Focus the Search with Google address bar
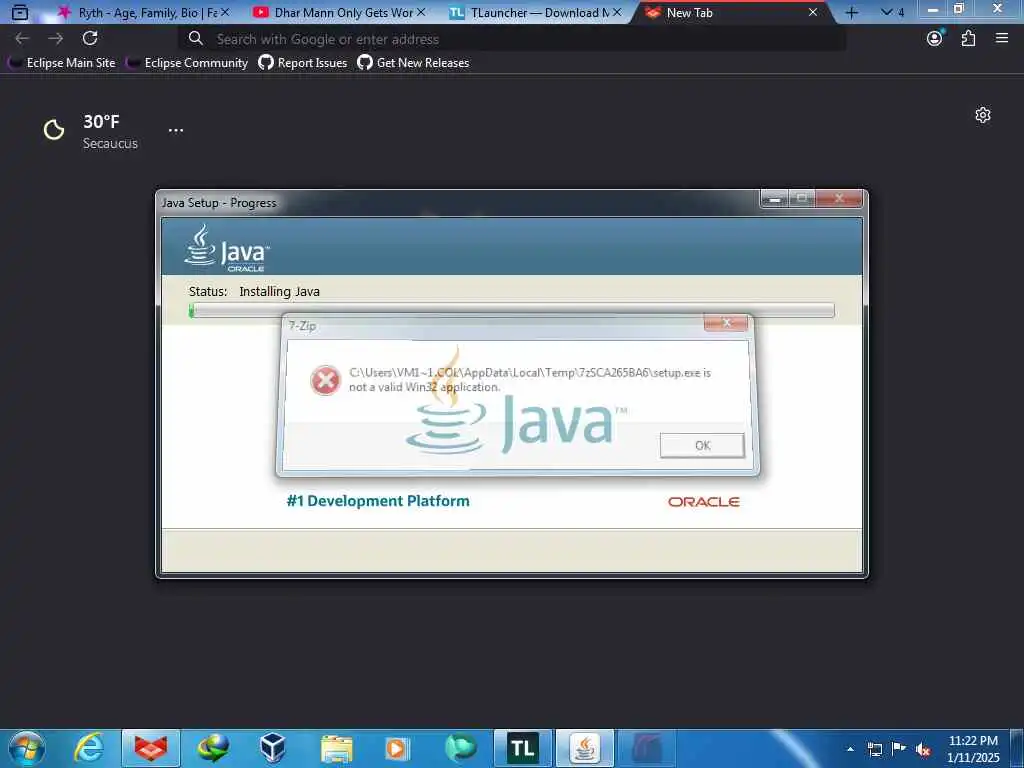 [x=512, y=39]
